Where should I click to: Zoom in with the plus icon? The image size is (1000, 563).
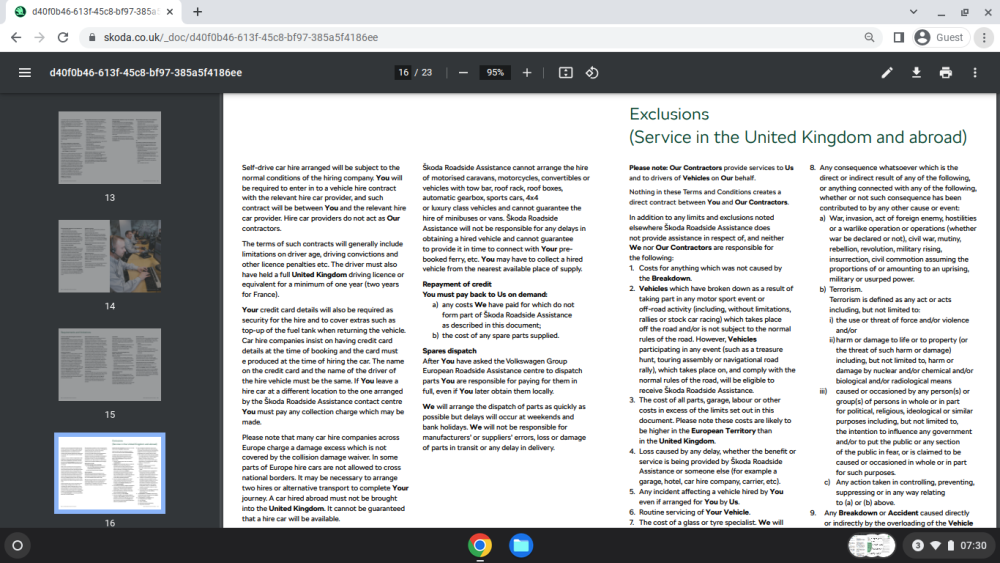point(527,73)
